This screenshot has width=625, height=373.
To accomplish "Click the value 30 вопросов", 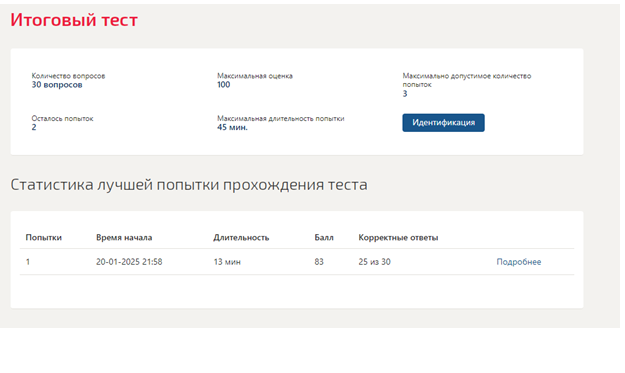I will click(57, 84).
